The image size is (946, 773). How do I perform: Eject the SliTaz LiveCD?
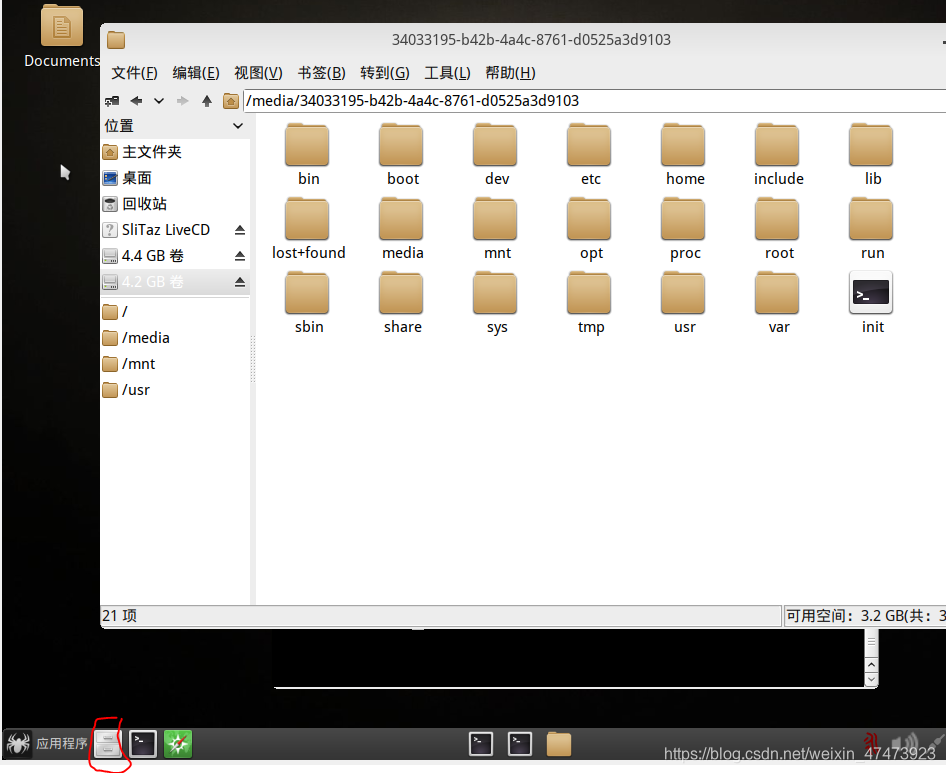[240, 230]
